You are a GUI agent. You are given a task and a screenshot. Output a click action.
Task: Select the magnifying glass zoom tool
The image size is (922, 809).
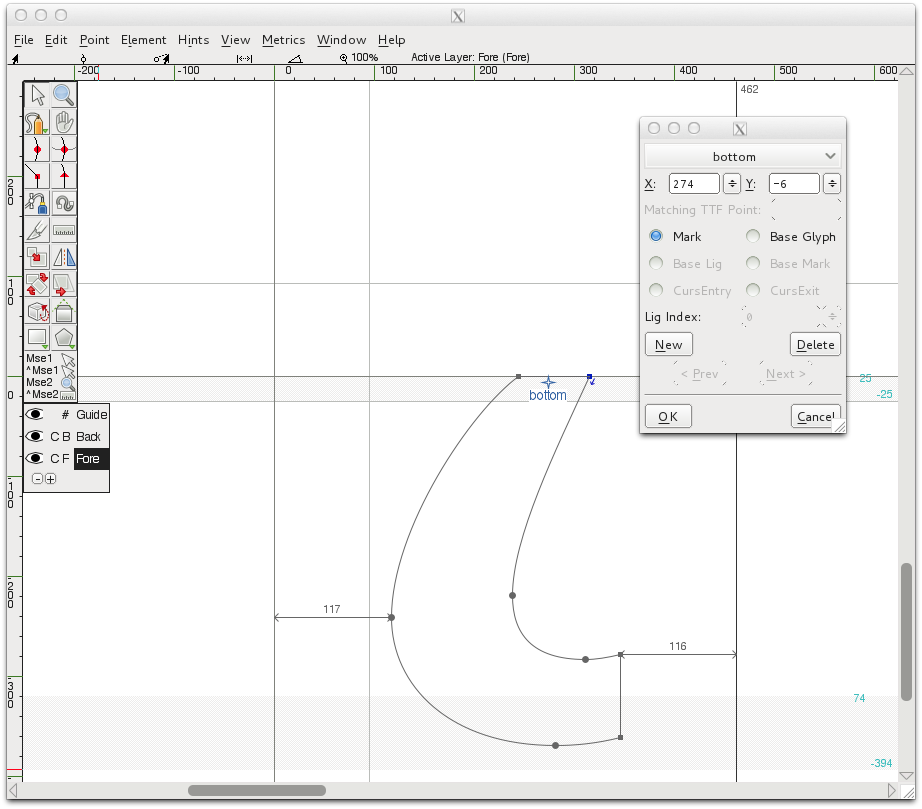[x=64, y=95]
